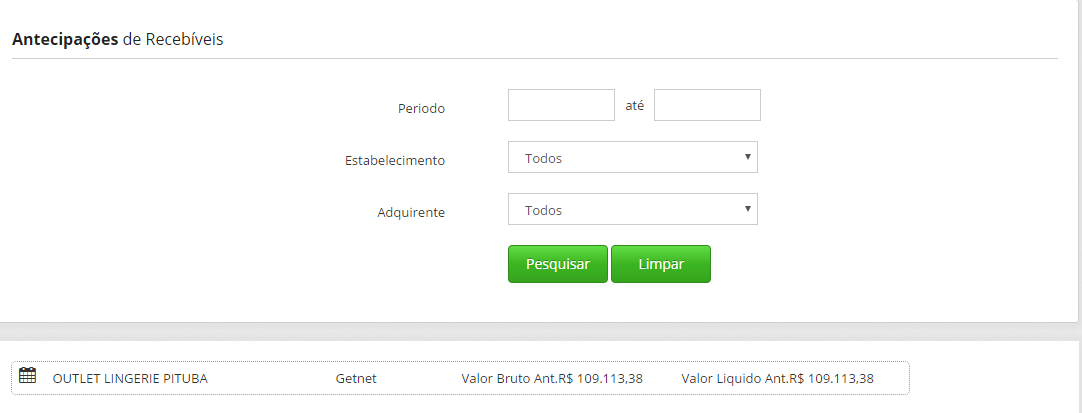Select the OUTLET LINGERIE PITUBA result row name
This screenshot has height=413, width=1082.
[130, 379]
